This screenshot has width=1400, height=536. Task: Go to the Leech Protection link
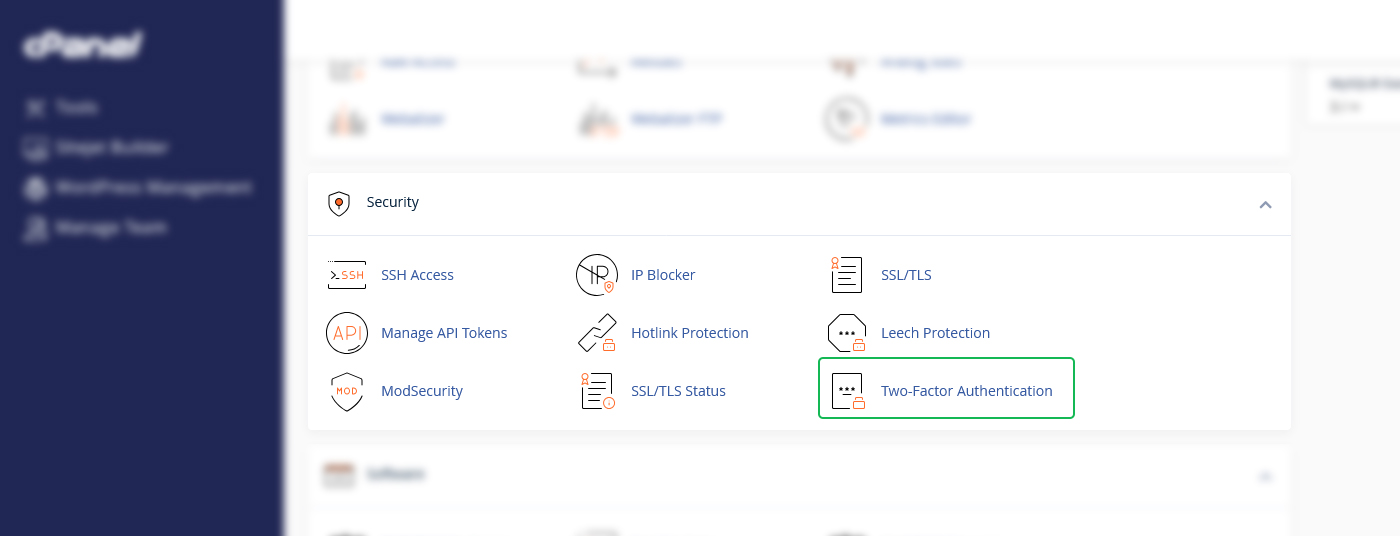[x=935, y=333]
